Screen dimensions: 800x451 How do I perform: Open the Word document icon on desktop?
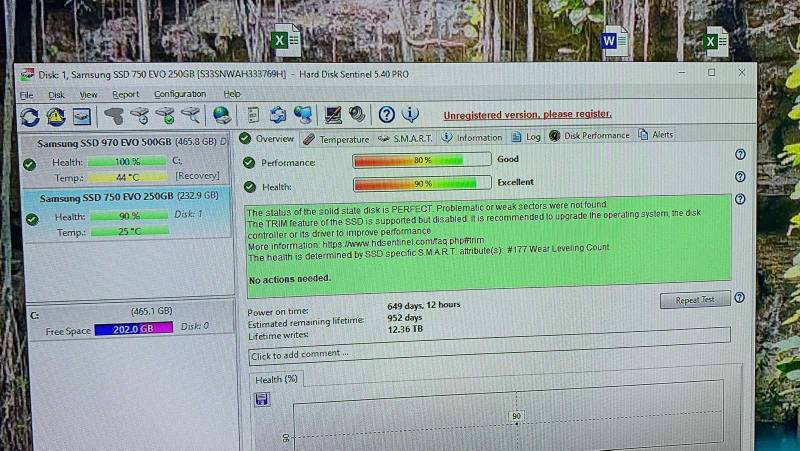pos(614,40)
